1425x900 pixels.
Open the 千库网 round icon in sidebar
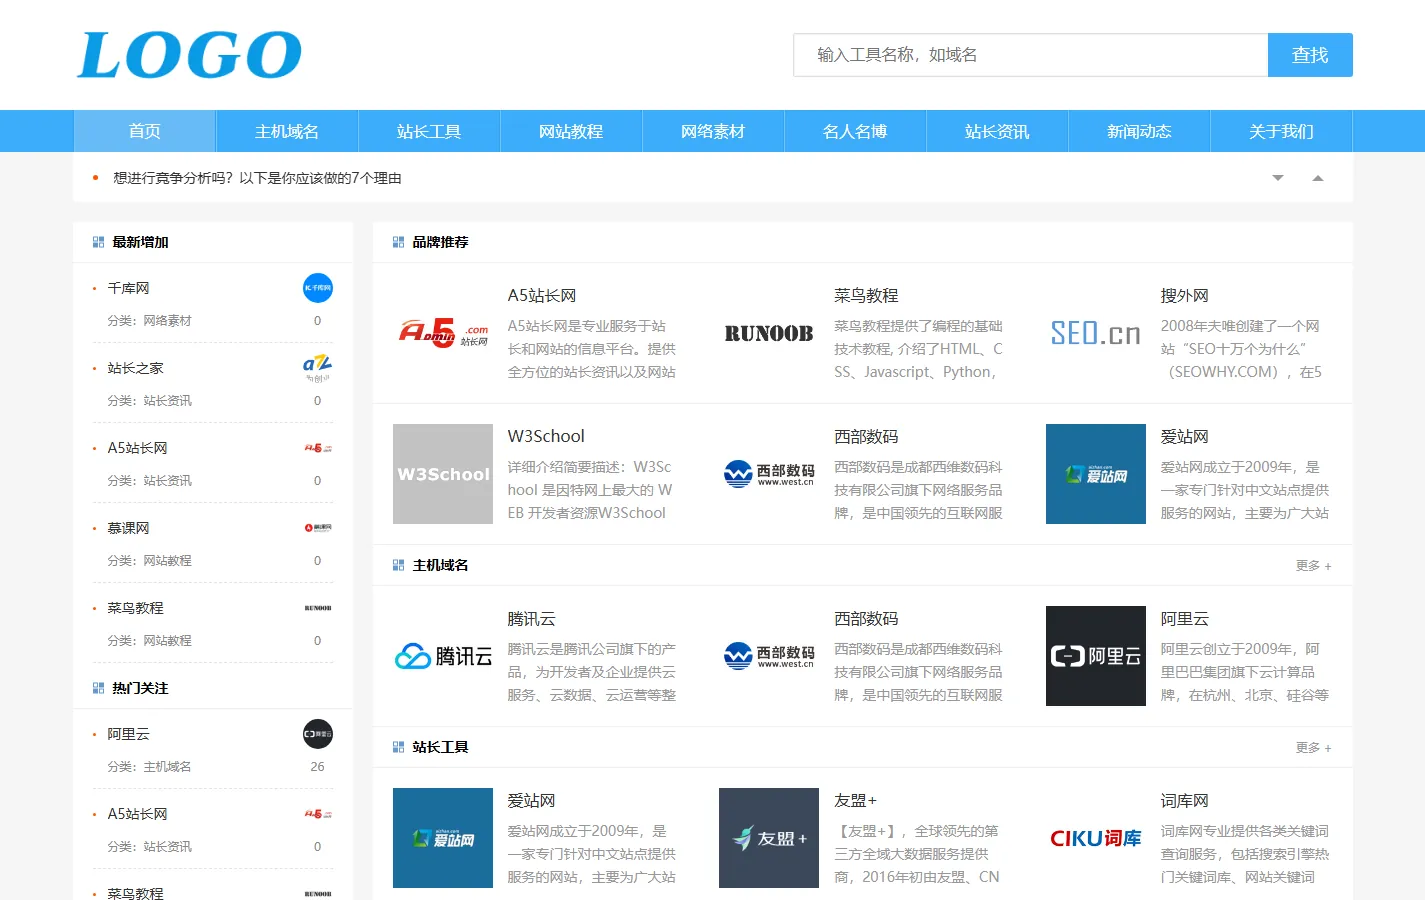[318, 288]
